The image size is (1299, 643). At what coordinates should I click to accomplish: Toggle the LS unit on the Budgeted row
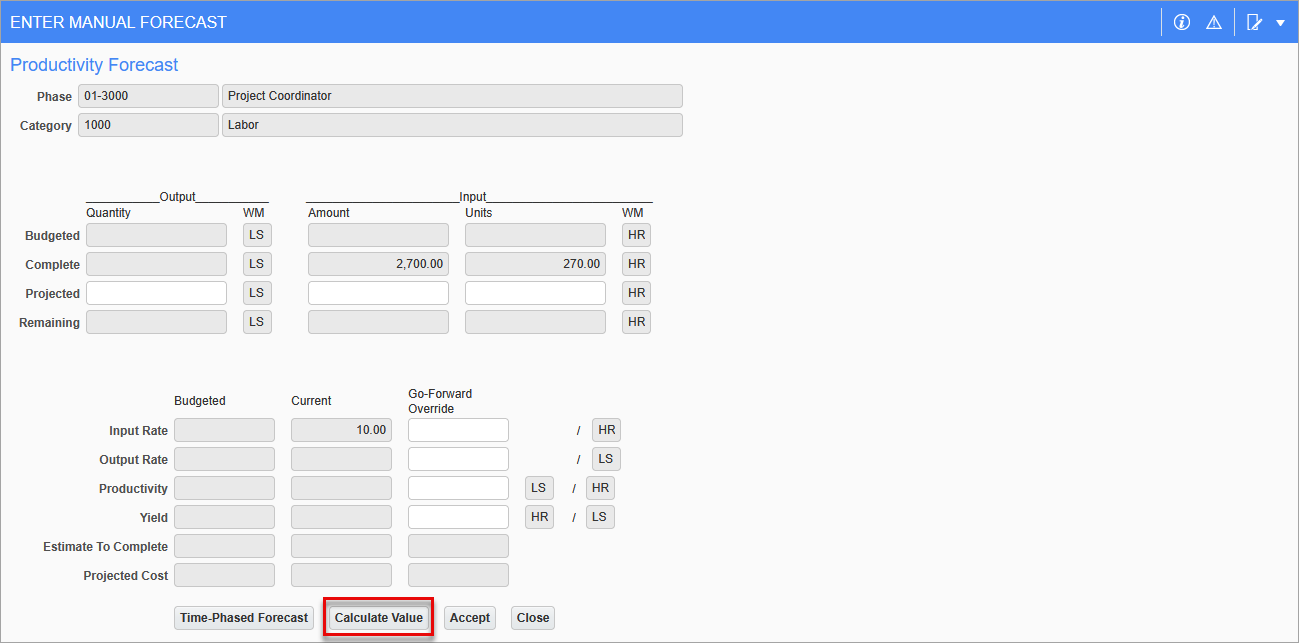click(257, 234)
